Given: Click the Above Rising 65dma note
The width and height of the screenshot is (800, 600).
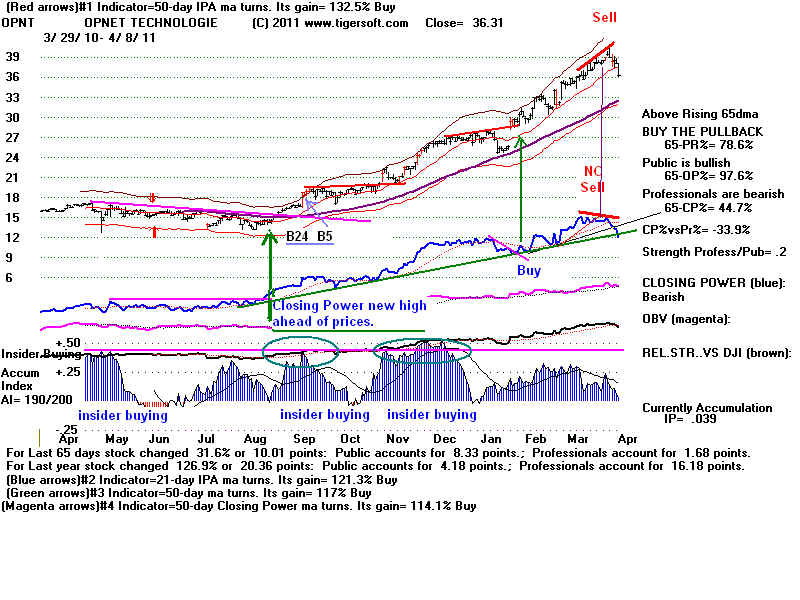Looking at the screenshot, I should pos(700,114).
